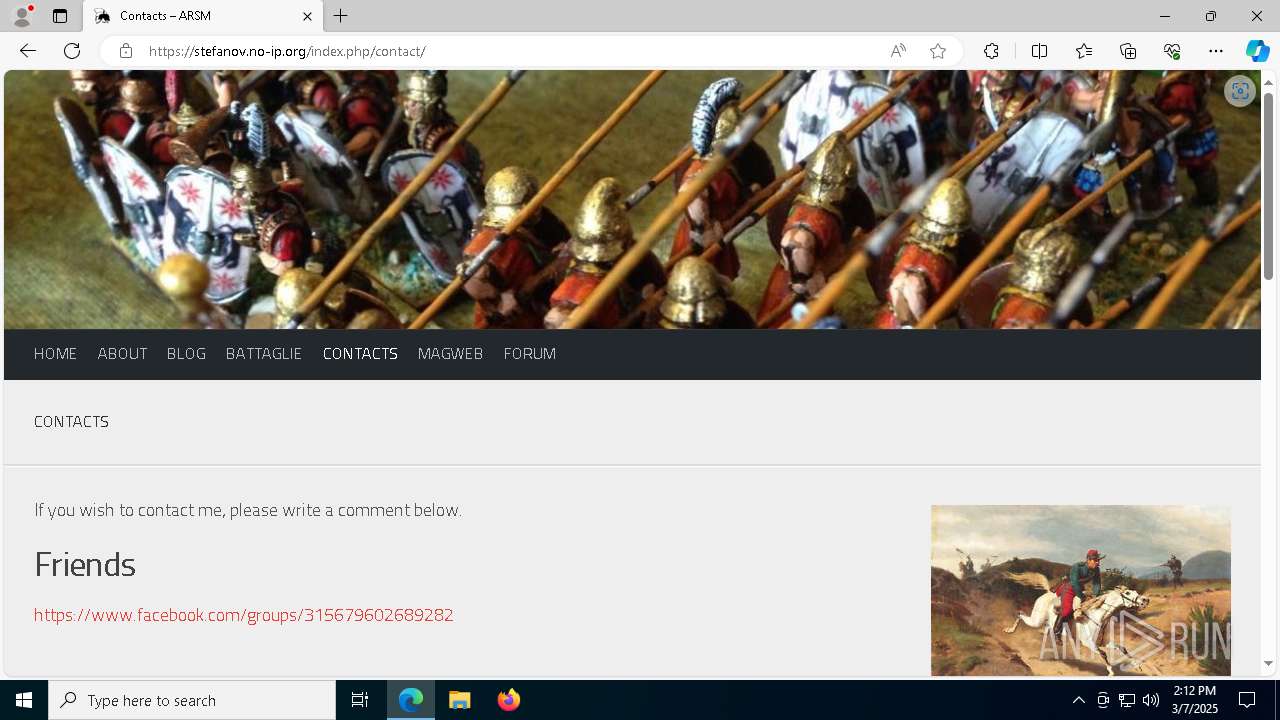Open a new browser tab
Image resolution: width=1280 pixels, height=720 pixels.
coord(341,16)
